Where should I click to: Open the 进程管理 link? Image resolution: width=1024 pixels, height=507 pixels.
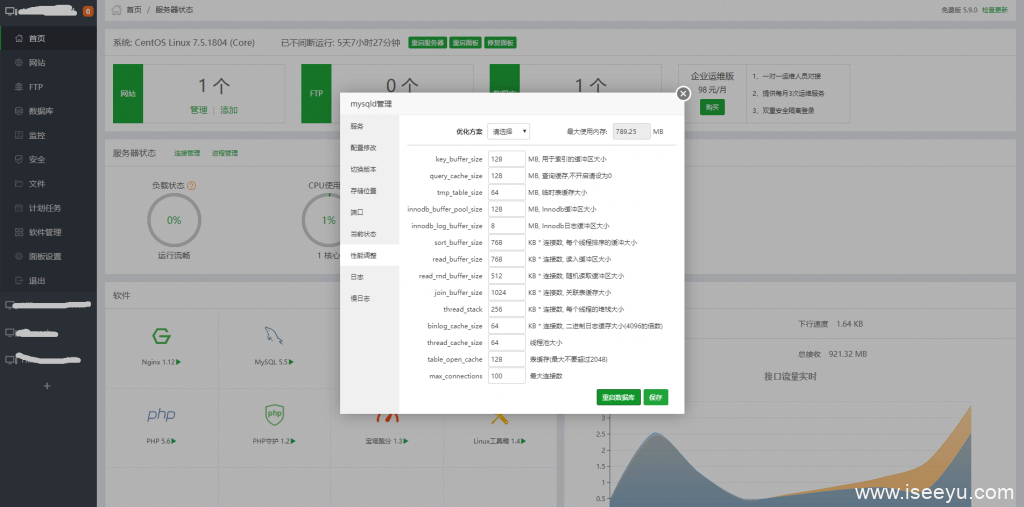click(225, 154)
